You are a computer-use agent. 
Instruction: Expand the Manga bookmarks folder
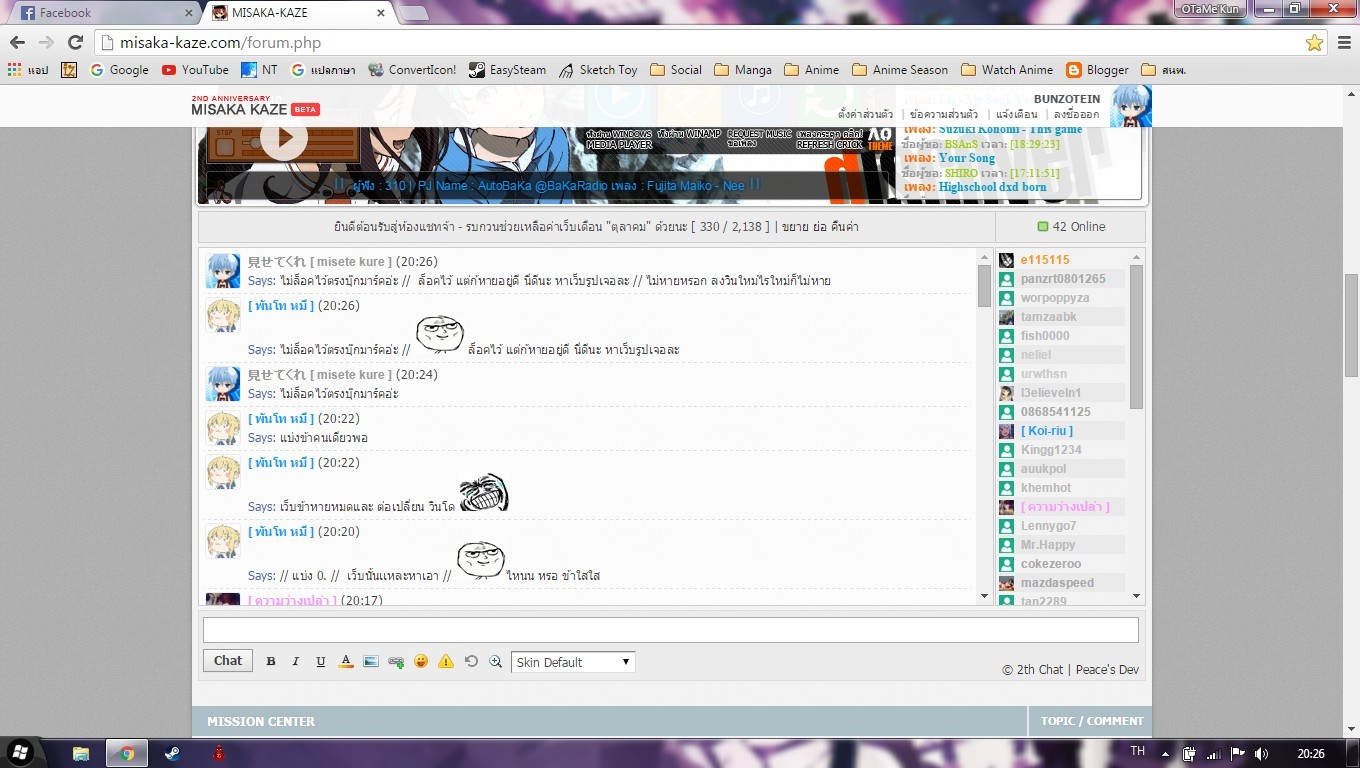coord(744,70)
